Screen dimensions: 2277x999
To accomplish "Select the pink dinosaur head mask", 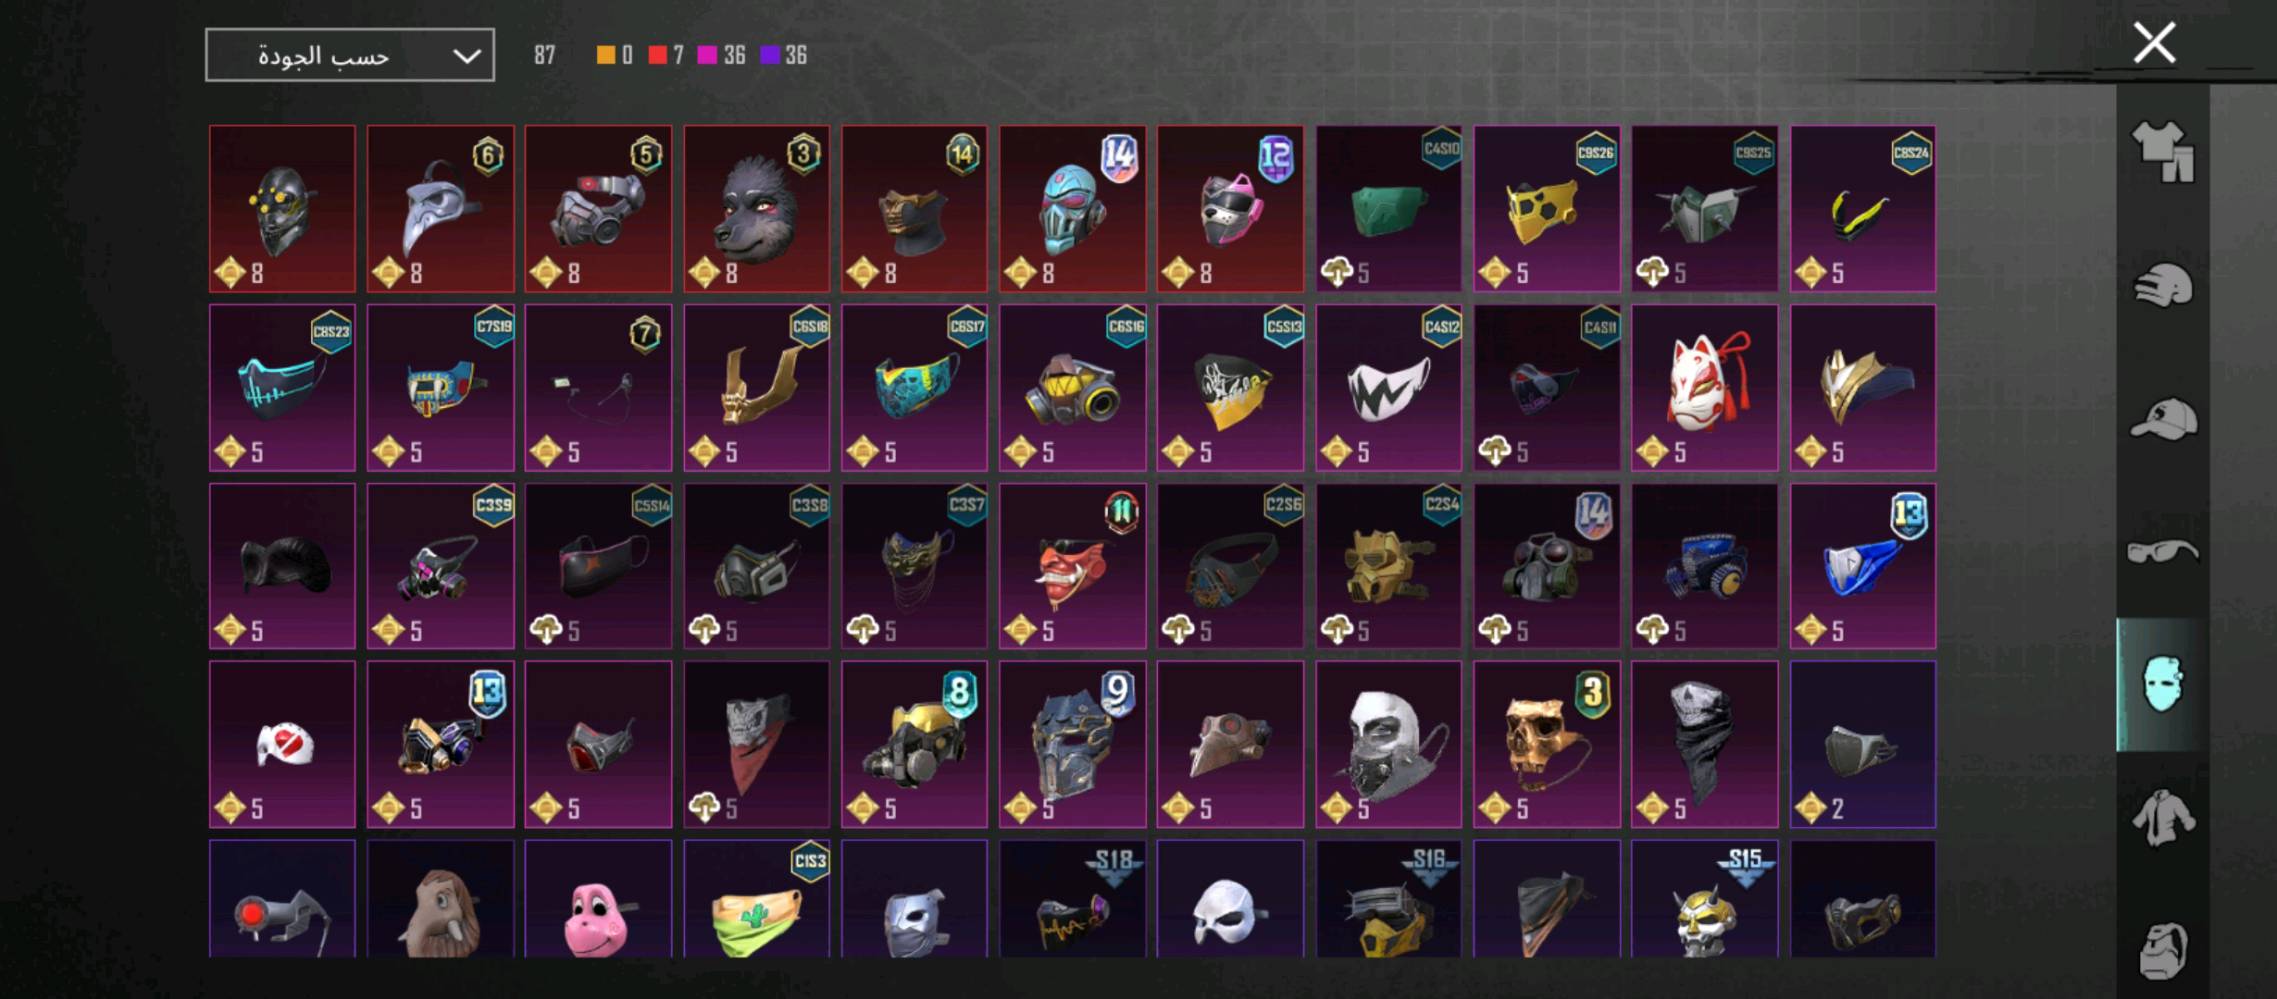I will (598, 899).
